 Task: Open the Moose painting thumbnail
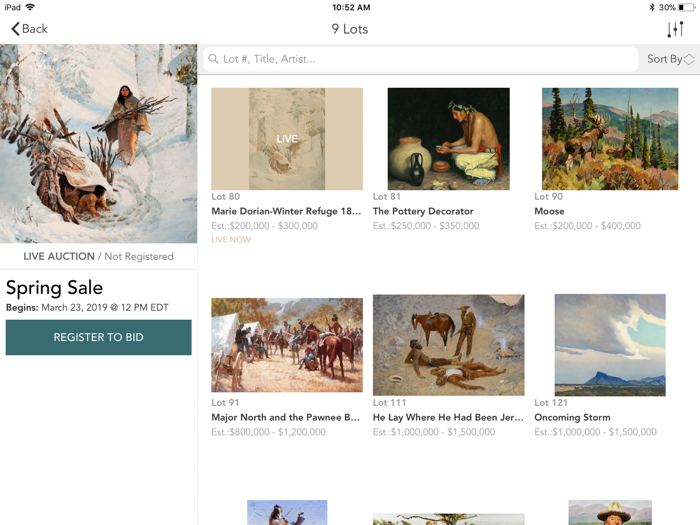pyautogui.click(x=610, y=139)
